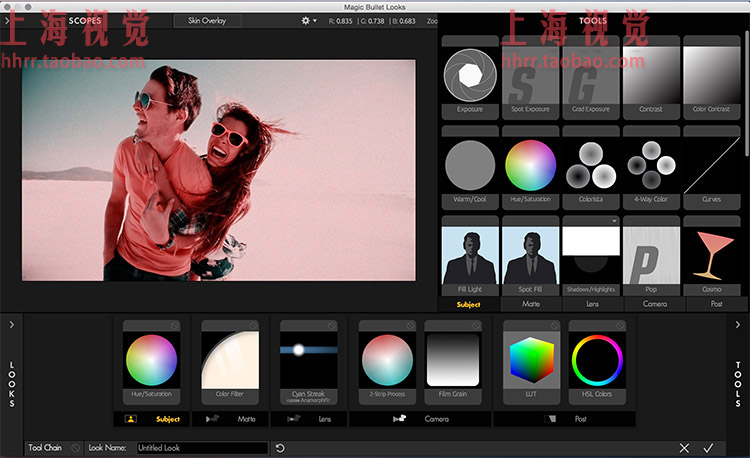This screenshot has width=750, height=458.
Task: Expand the Tools drawer arrow at bottom right
Action: [738, 324]
